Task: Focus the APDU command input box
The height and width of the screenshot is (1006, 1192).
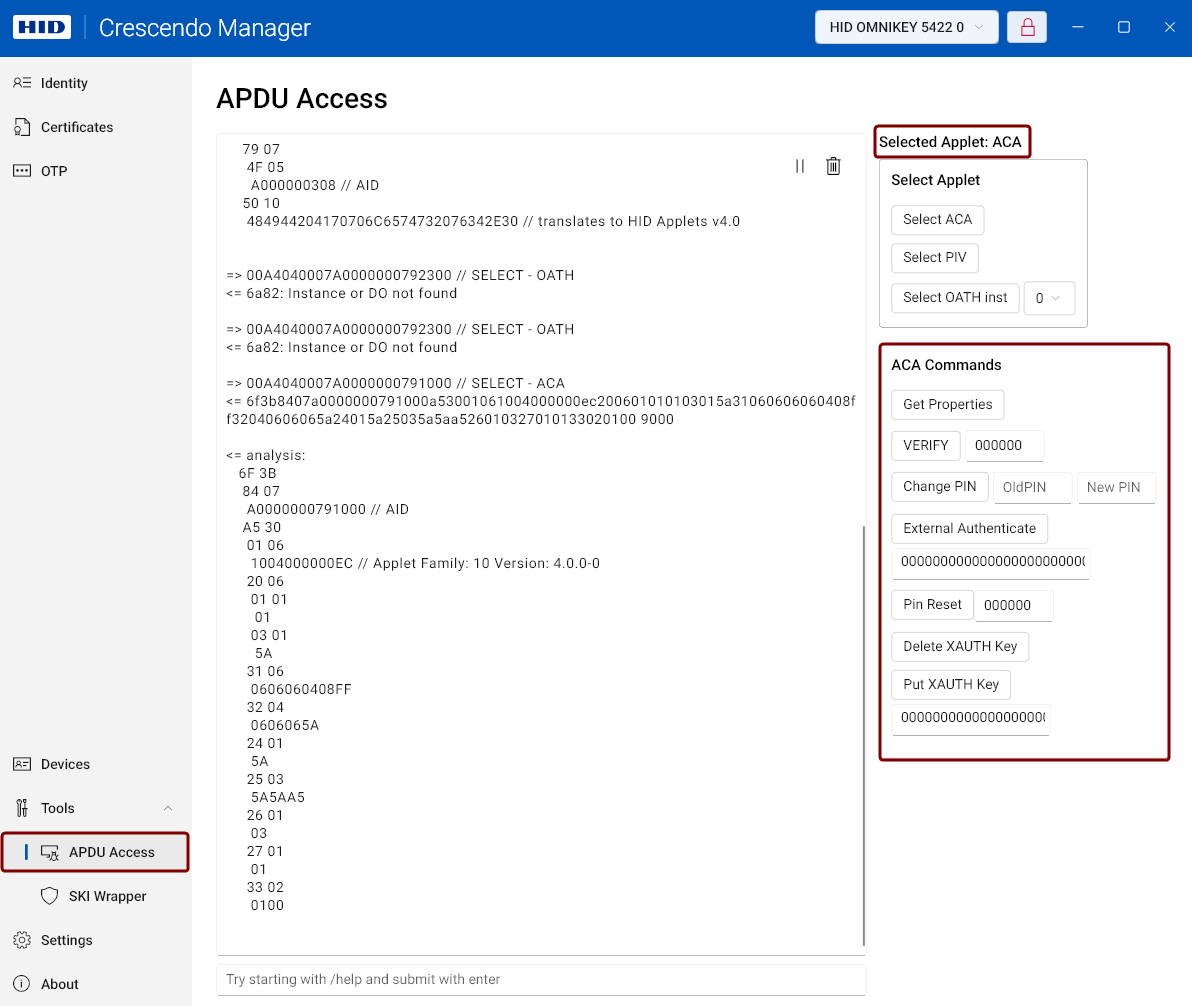Action: [541, 979]
